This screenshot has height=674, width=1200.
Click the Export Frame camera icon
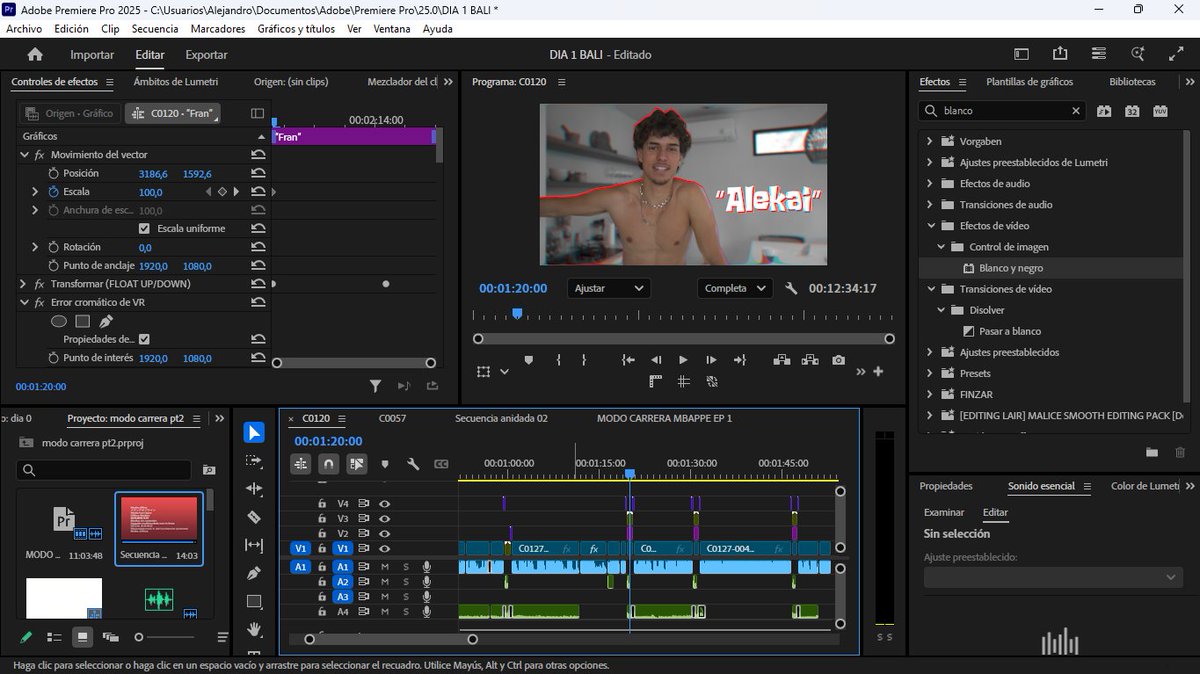click(838, 360)
